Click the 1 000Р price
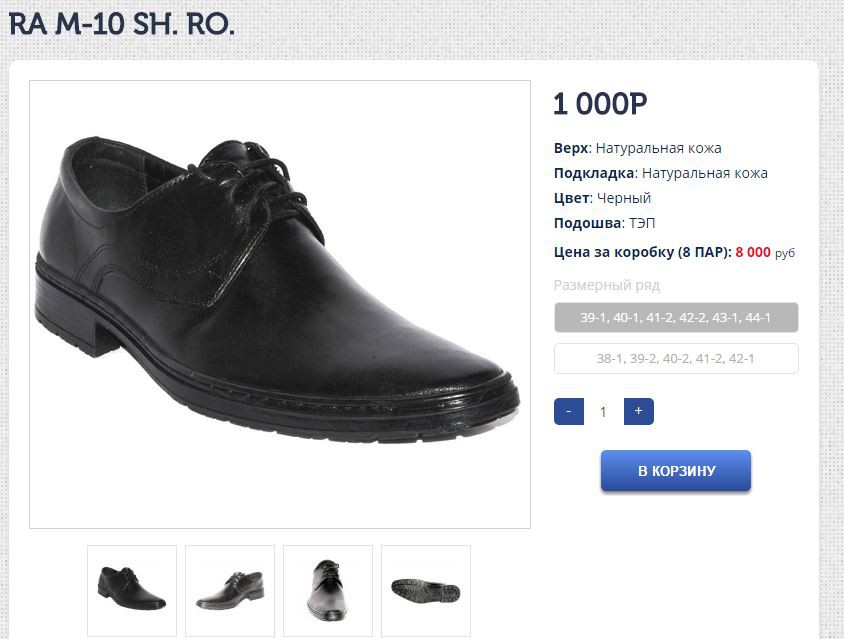 (x=600, y=104)
